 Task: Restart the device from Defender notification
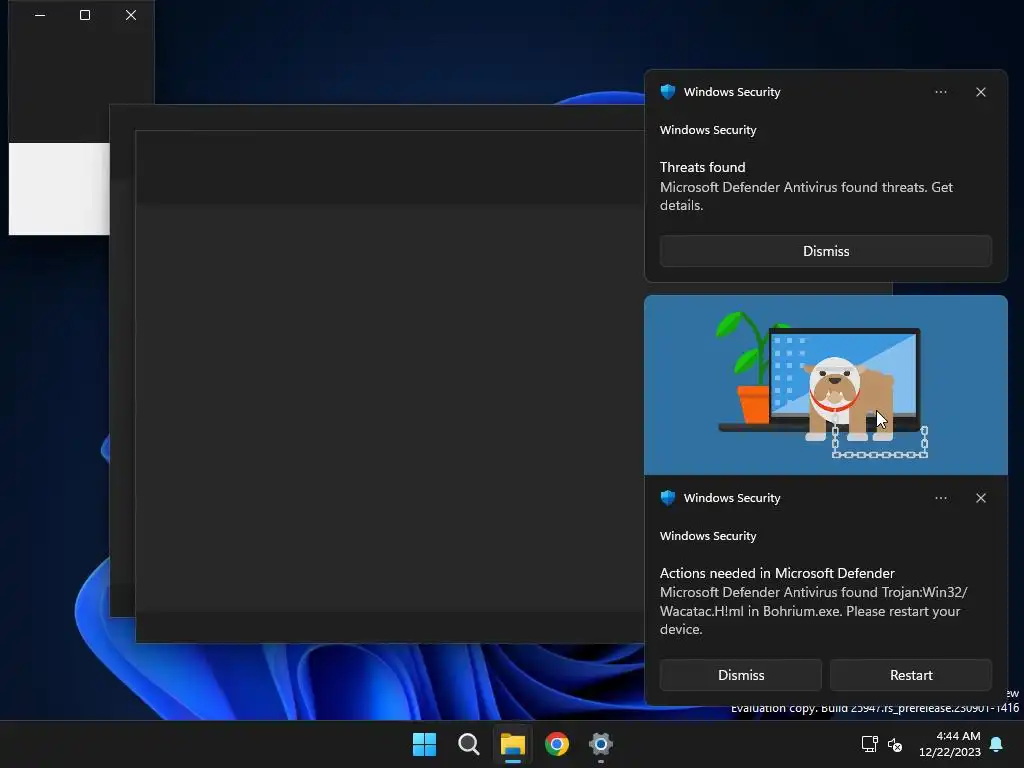pos(911,675)
